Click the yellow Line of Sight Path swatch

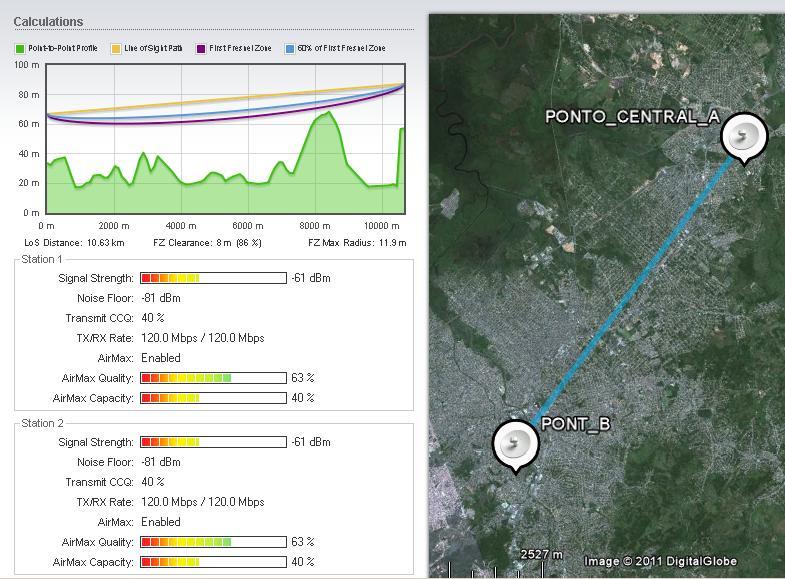click(116, 48)
